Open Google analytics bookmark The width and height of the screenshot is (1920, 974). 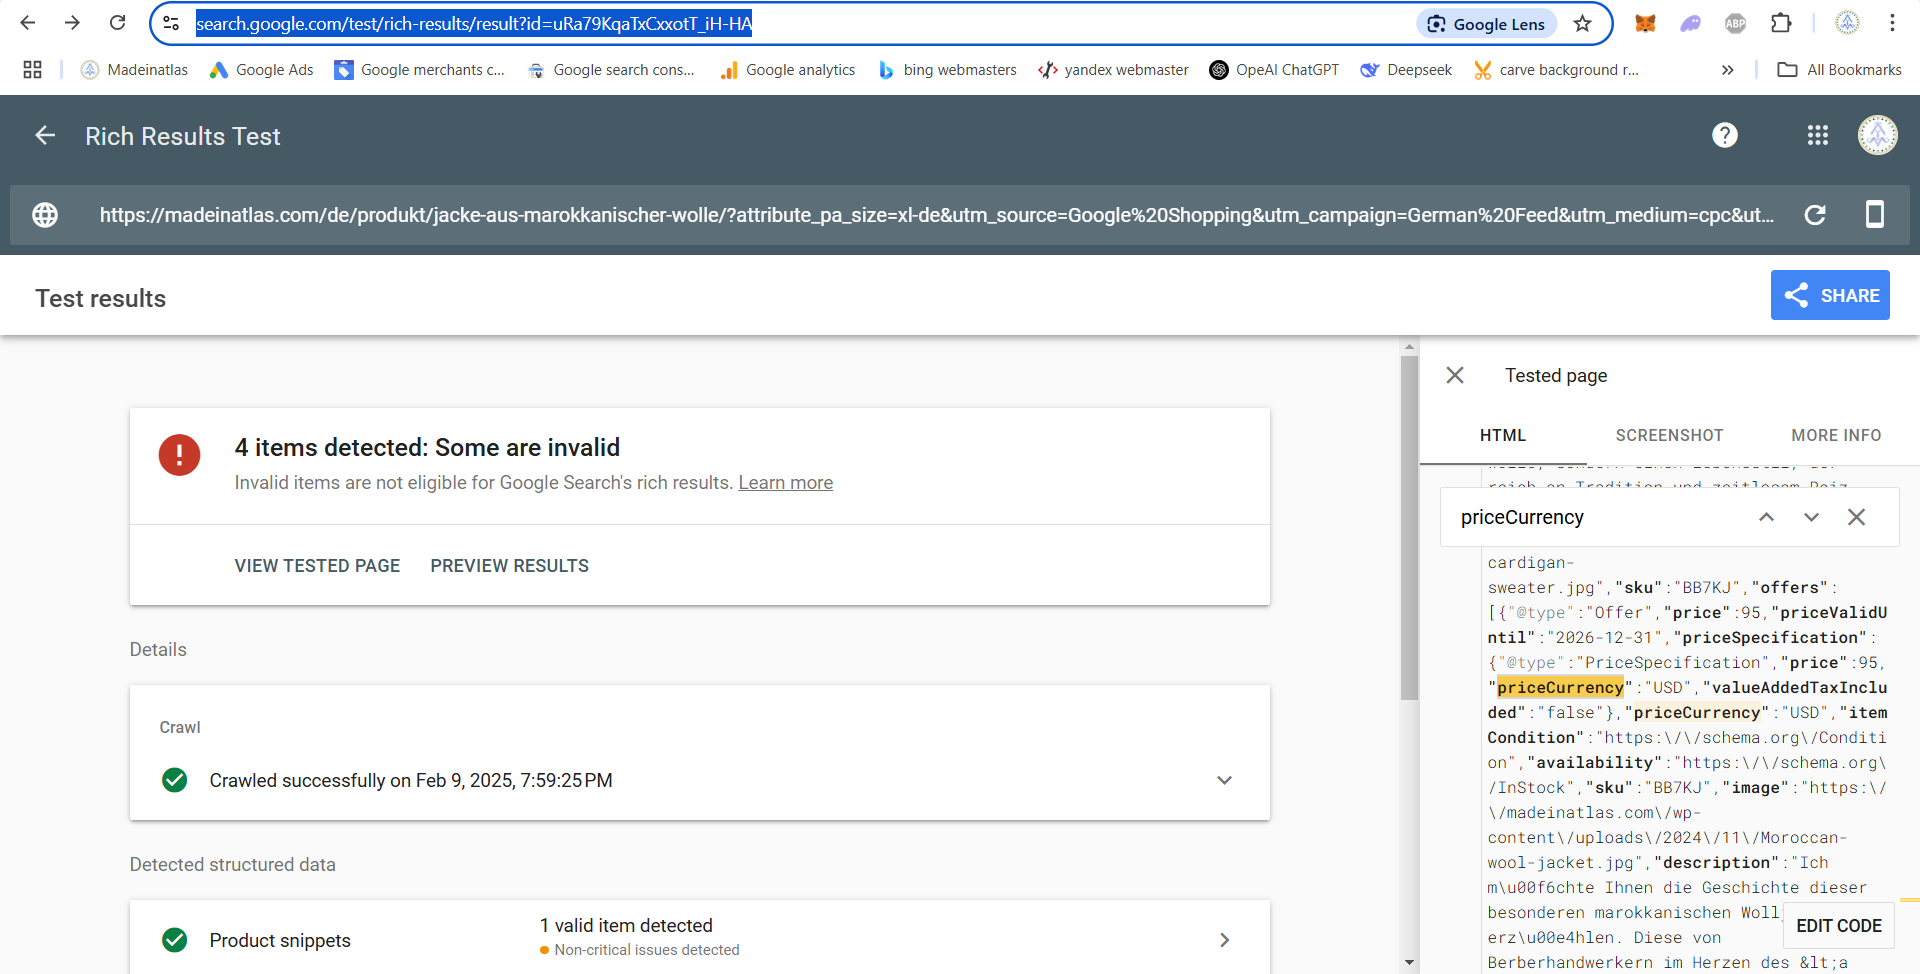click(788, 70)
